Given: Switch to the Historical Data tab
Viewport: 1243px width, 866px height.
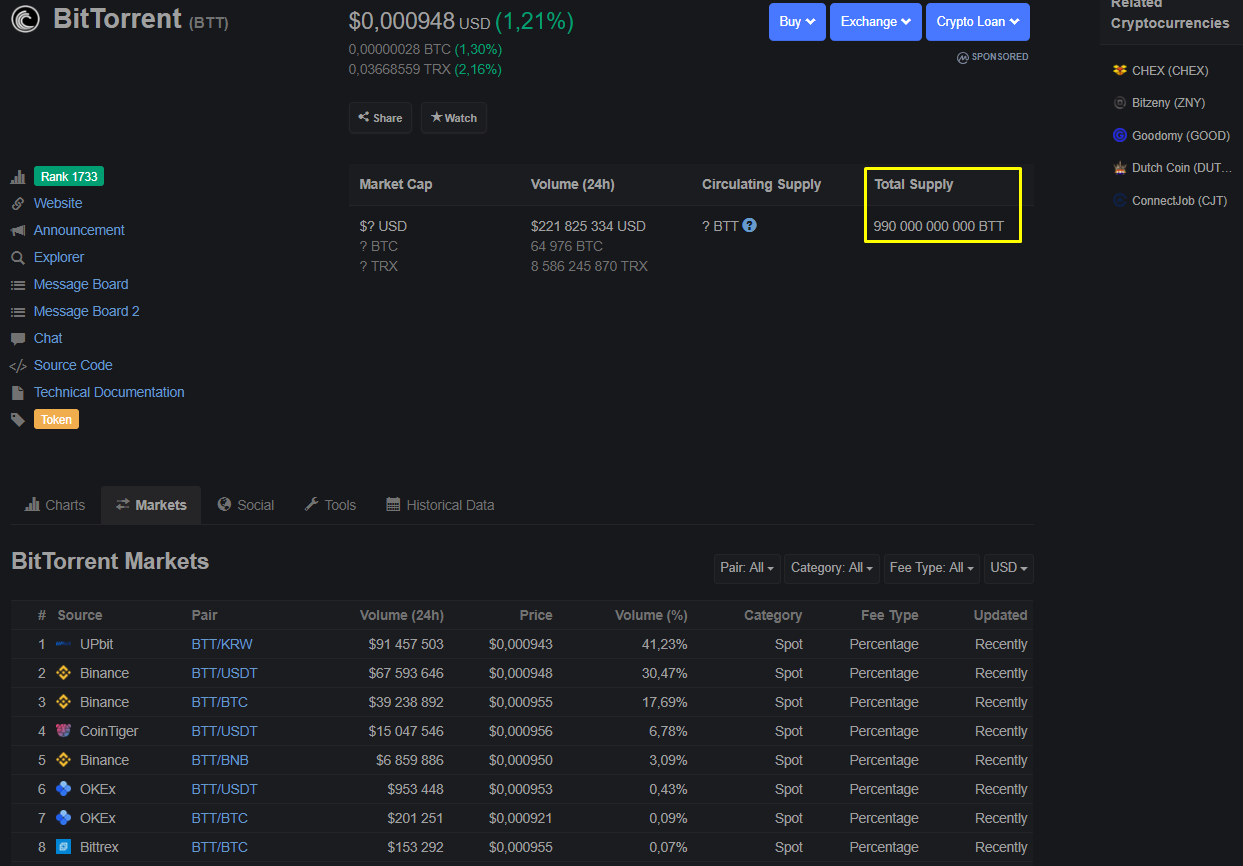Looking at the screenshot, I should click(440, 505).
